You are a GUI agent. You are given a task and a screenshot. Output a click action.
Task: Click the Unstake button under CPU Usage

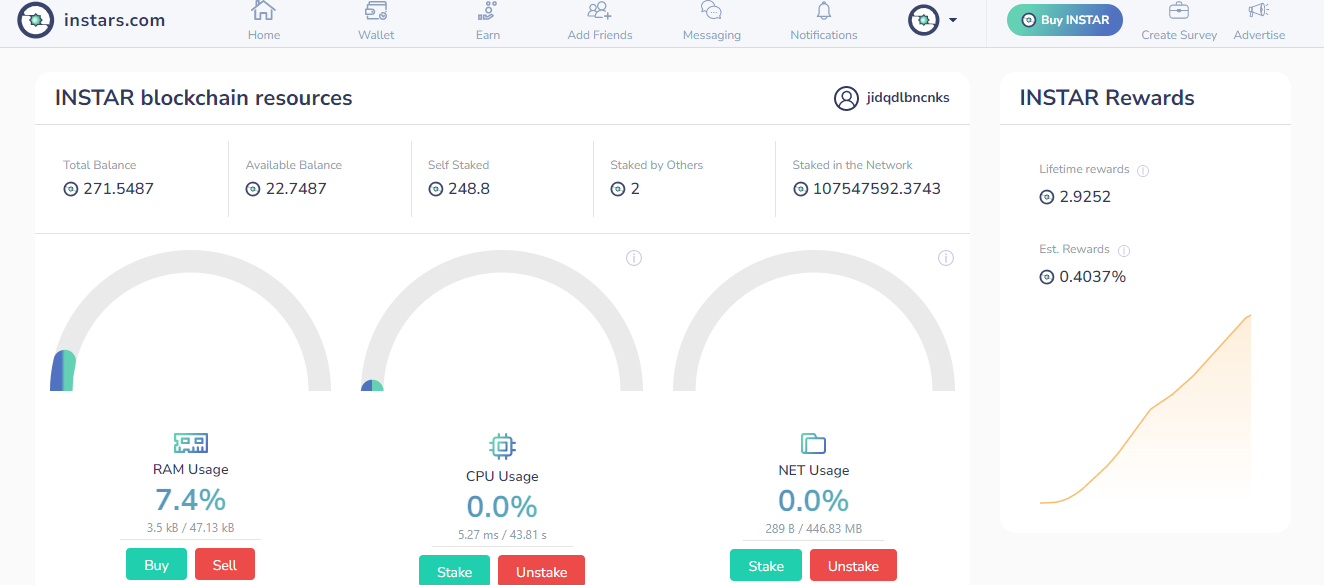pyautogui.click(x=541, y=571)
